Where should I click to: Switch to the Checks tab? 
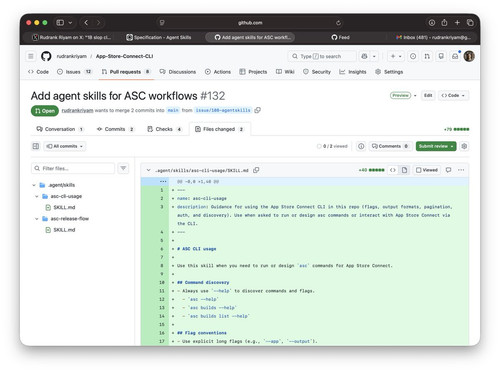point(165,129)
